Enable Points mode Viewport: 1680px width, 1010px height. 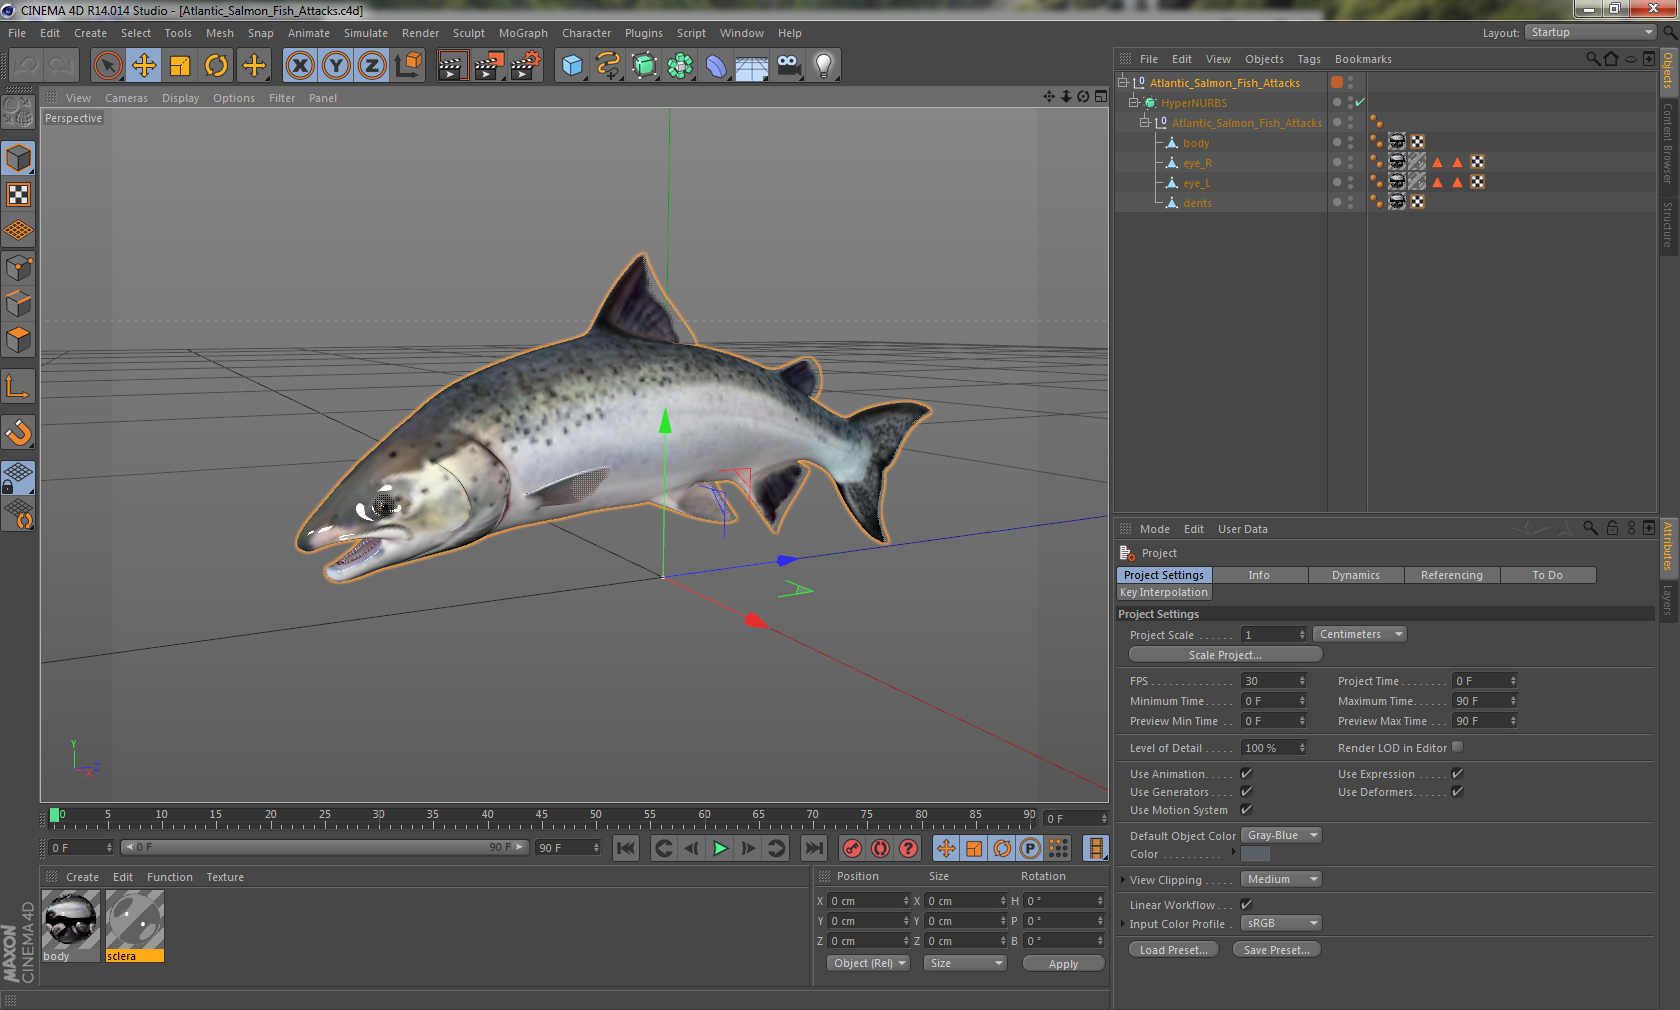[18, 268]
